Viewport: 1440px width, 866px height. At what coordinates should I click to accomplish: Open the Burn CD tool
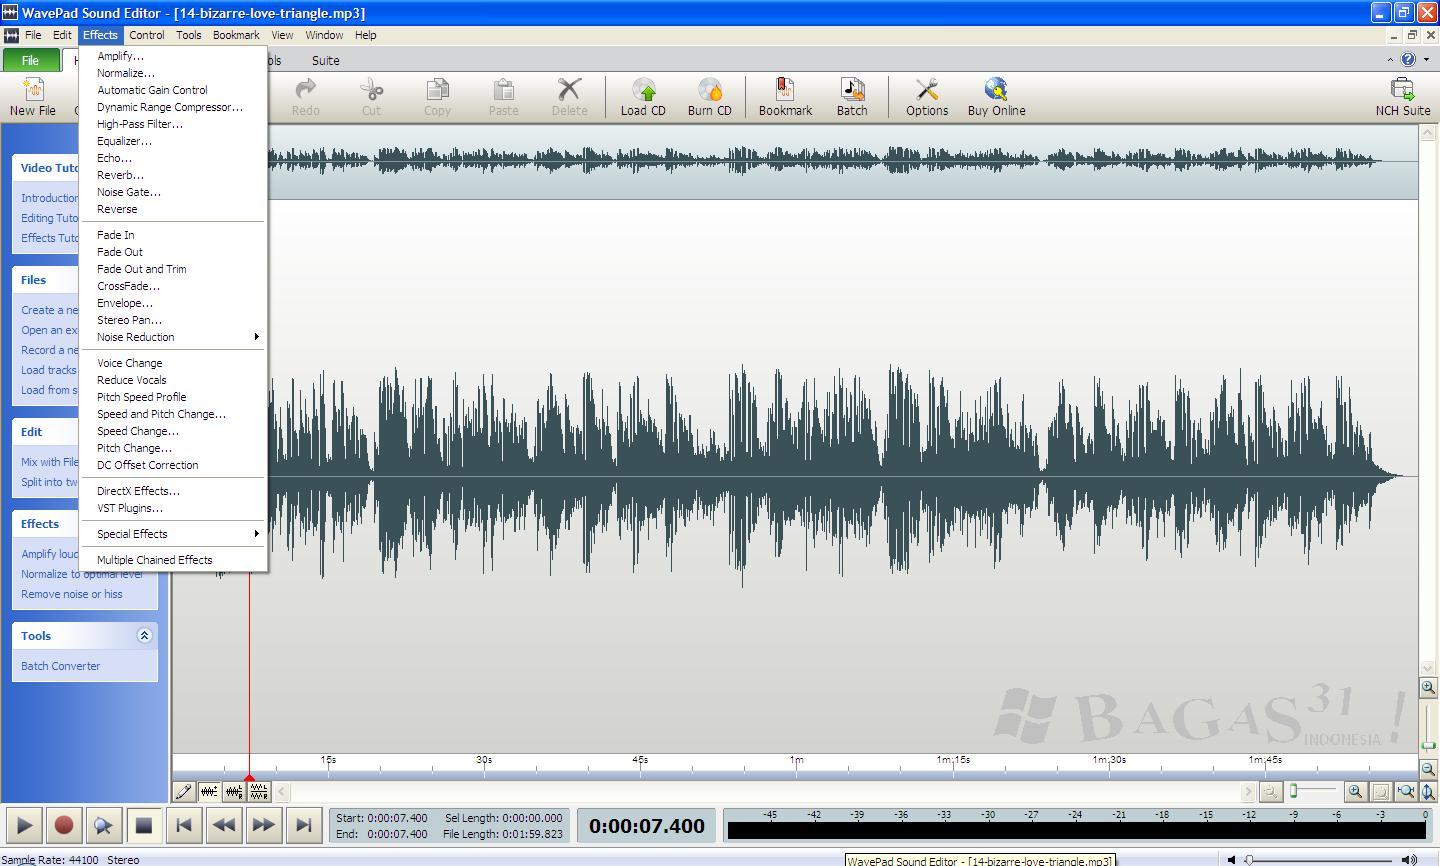point(709,97)
